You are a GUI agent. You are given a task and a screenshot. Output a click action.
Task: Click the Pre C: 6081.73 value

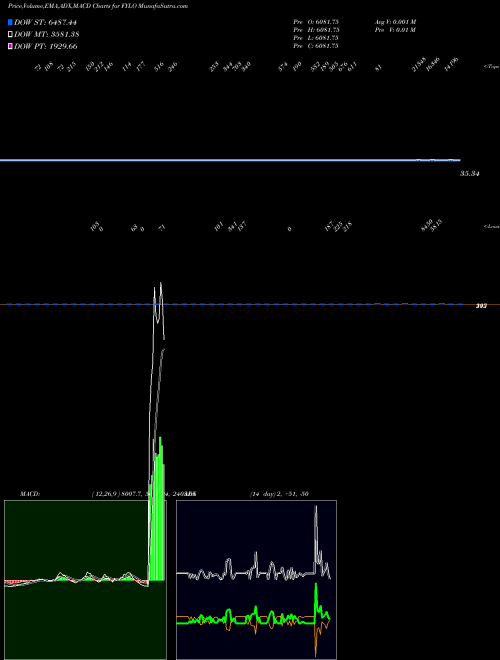tap(316, 46)
